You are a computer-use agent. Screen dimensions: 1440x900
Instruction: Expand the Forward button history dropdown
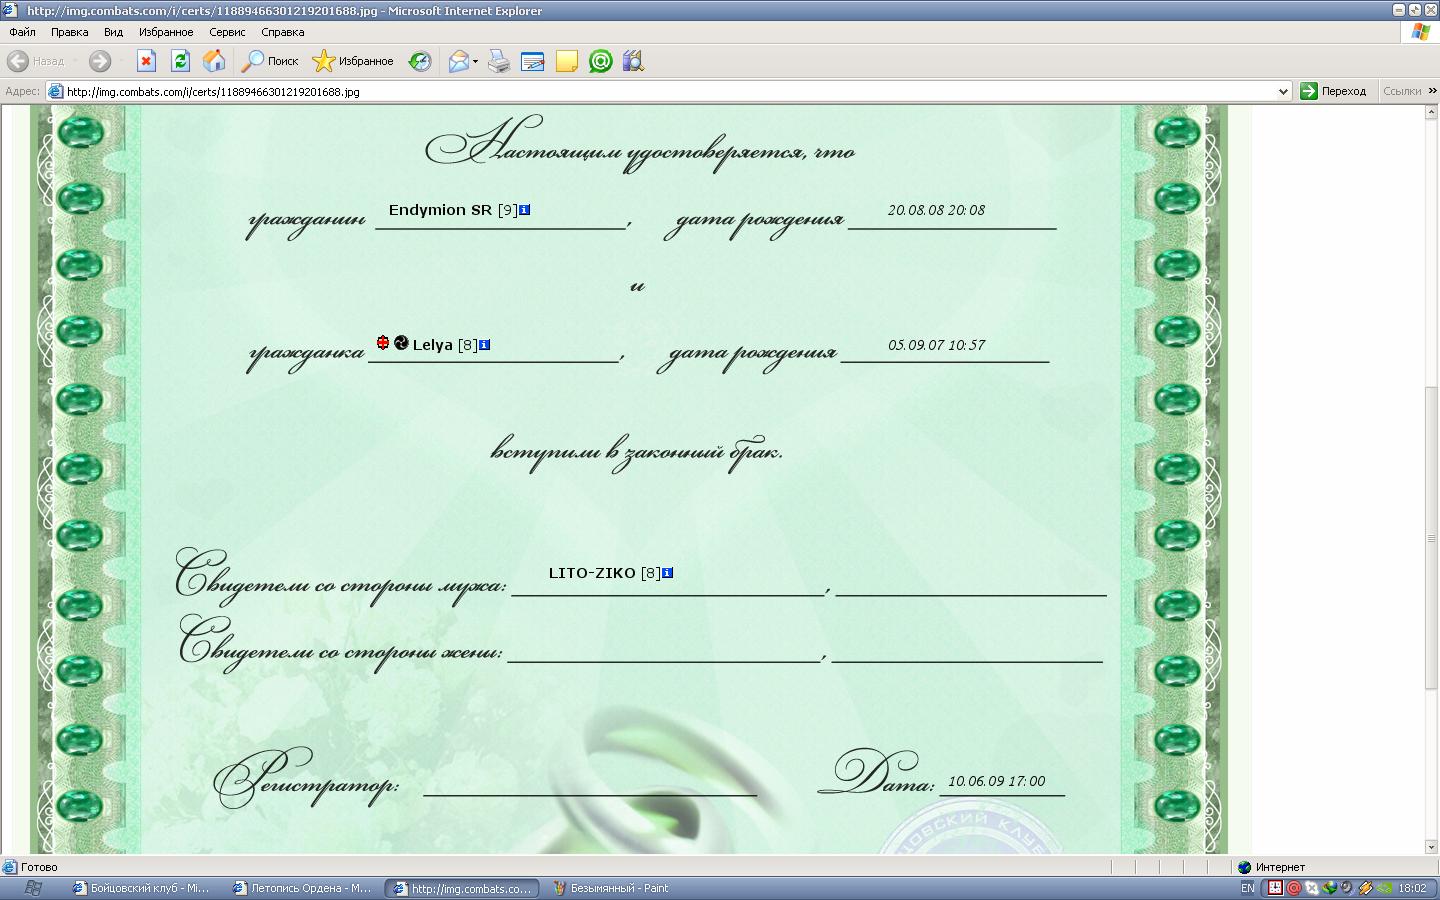click(x=121, y=61)
